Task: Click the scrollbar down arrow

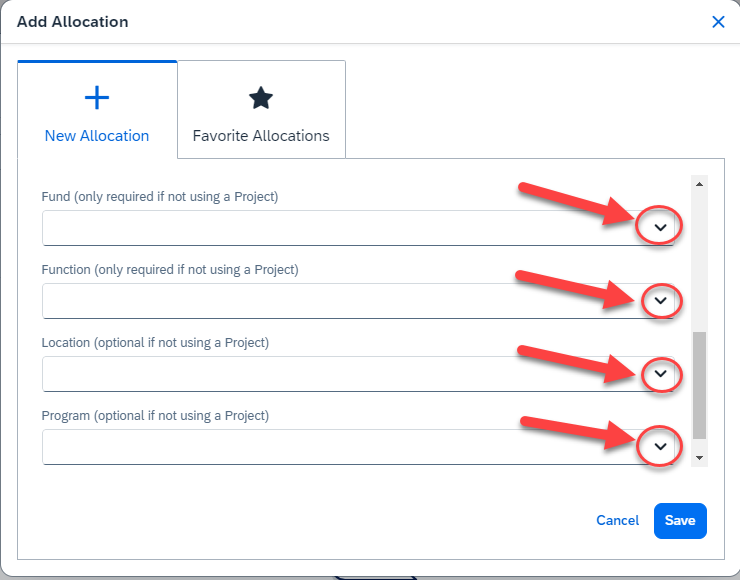Action: [699, 457]
